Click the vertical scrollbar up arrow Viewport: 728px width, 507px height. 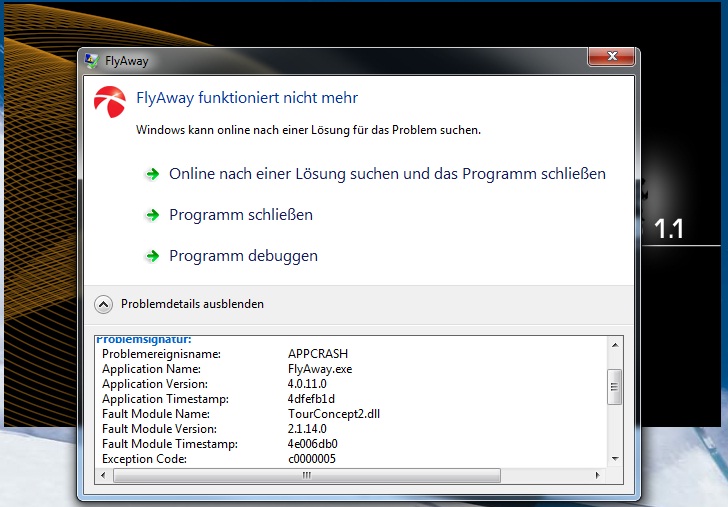tap(615, 344)
